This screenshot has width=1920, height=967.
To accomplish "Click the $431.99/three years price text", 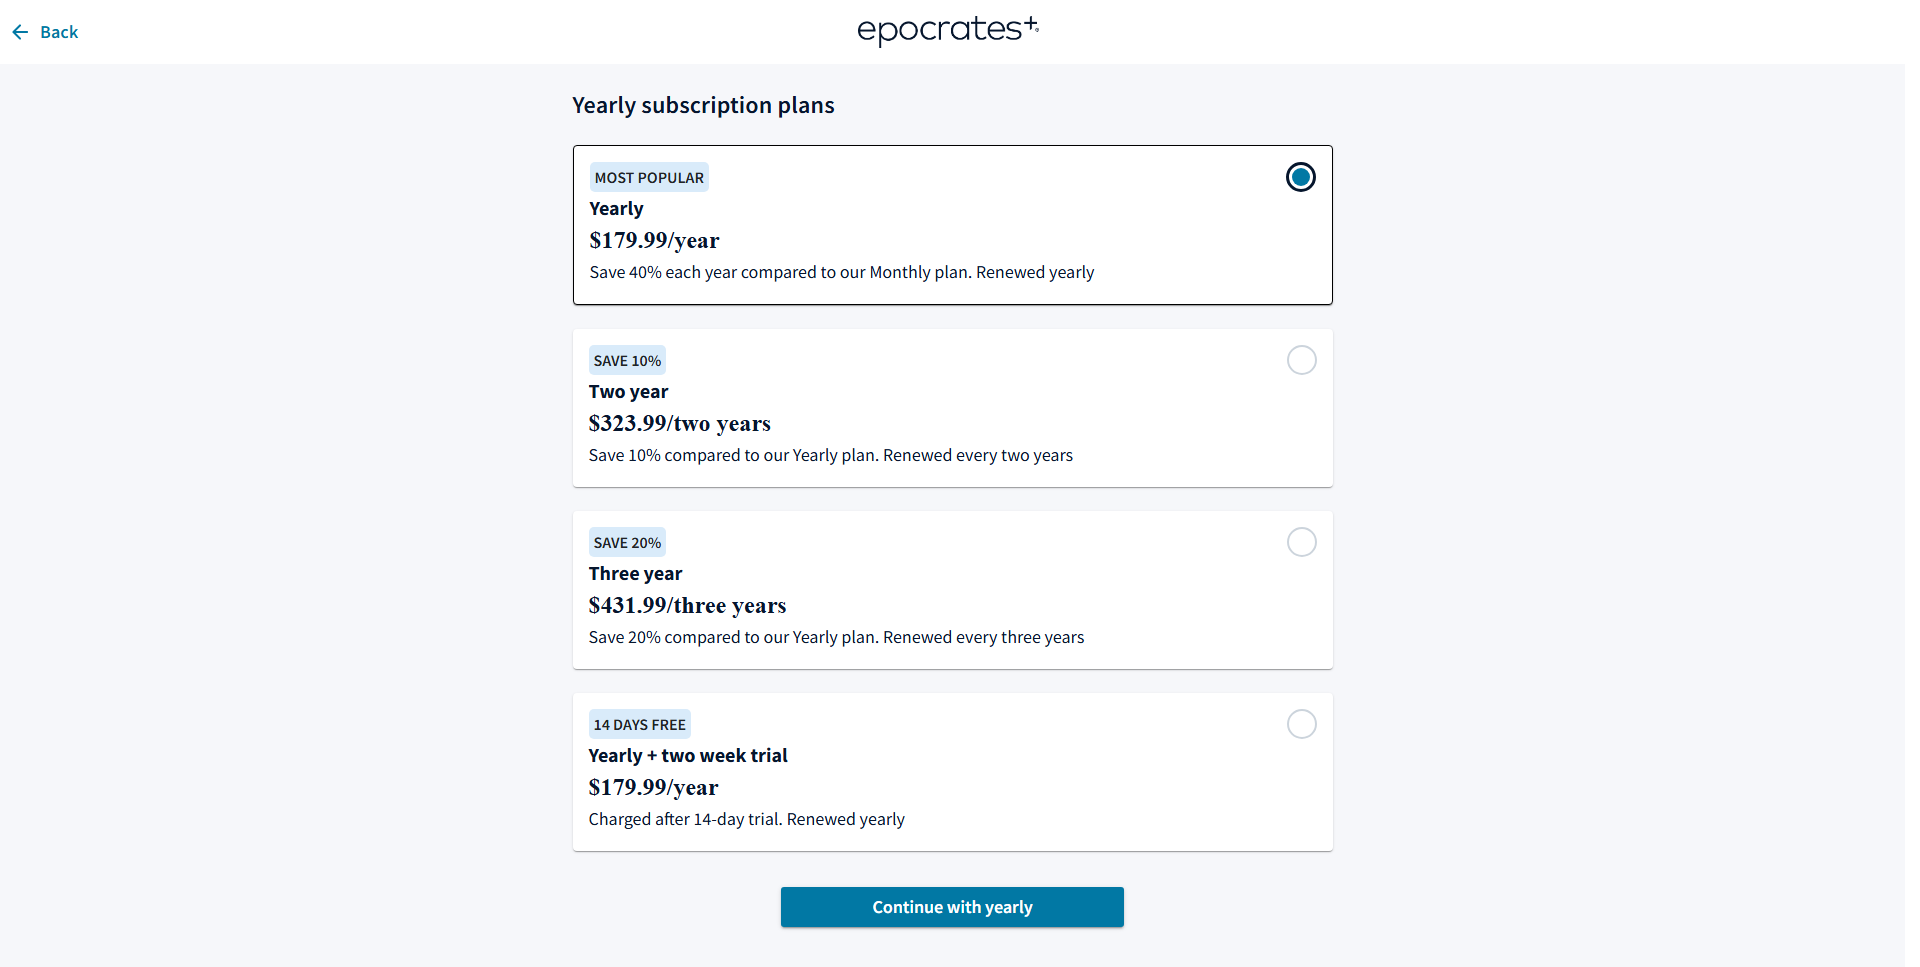I will click(687, 605).
